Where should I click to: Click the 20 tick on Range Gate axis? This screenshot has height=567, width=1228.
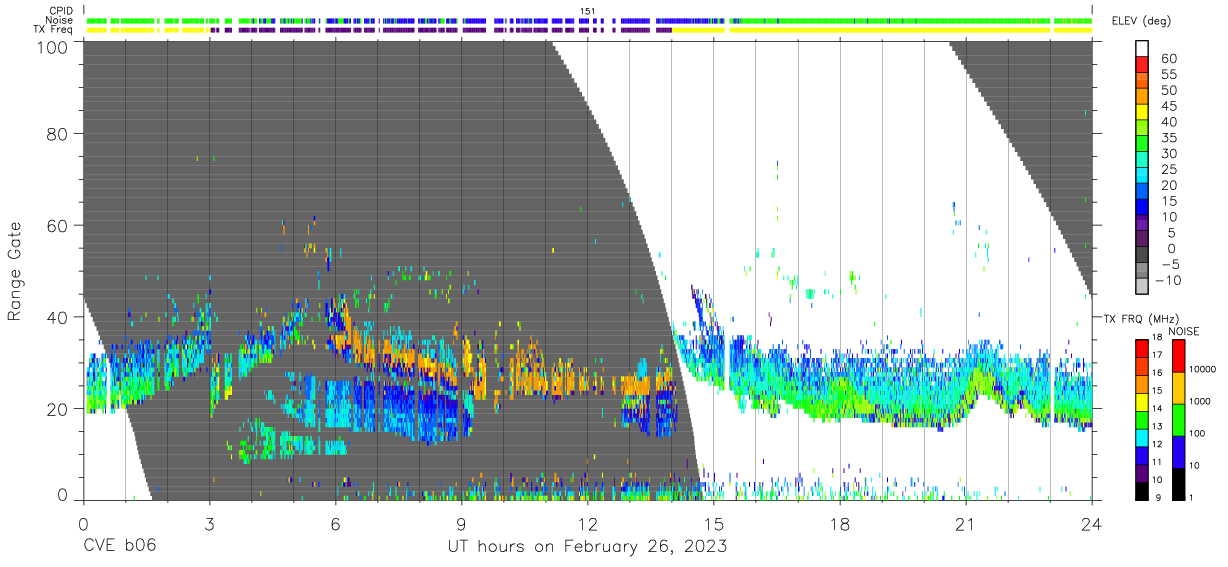point(59,408)
